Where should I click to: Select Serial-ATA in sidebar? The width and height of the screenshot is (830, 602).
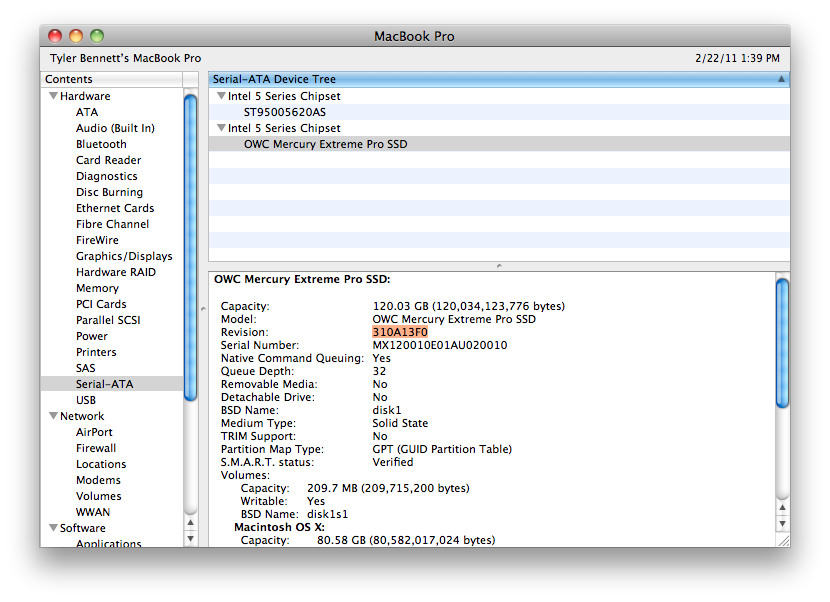(112, 384)
